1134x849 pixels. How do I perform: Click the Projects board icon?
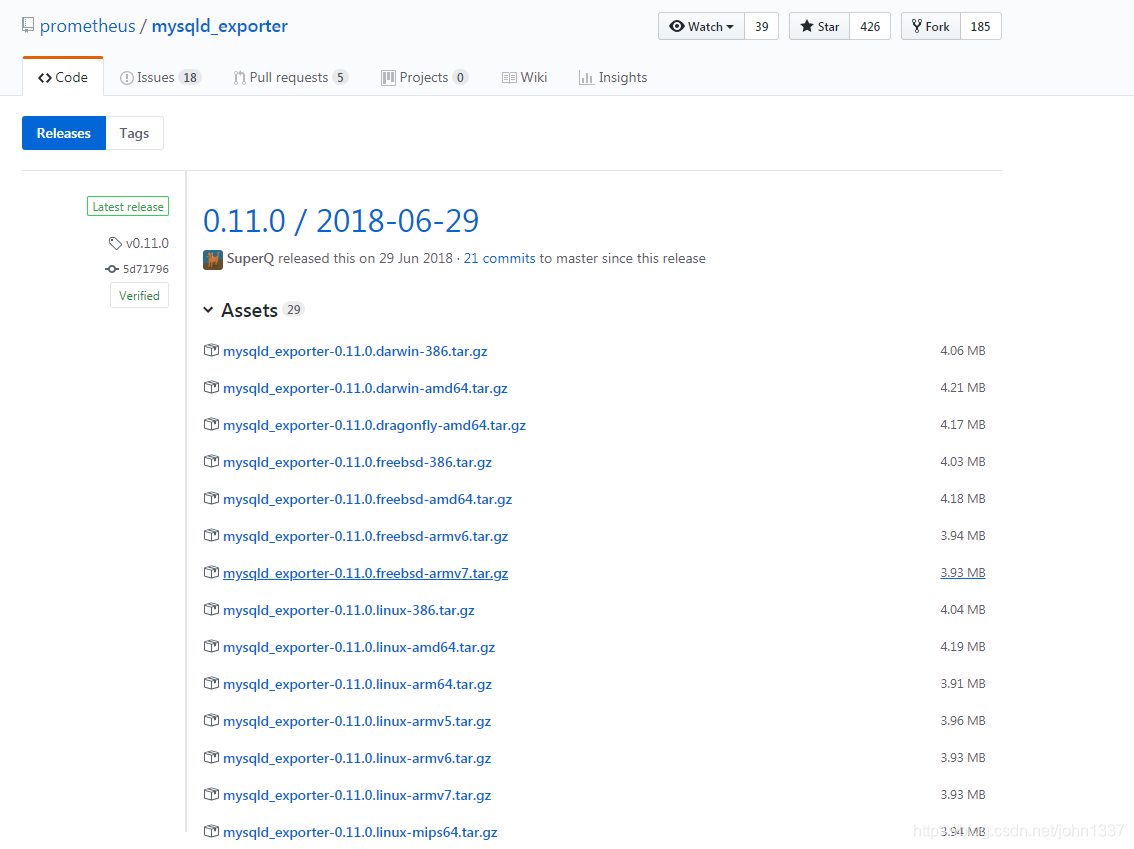(x=388, y=78)
